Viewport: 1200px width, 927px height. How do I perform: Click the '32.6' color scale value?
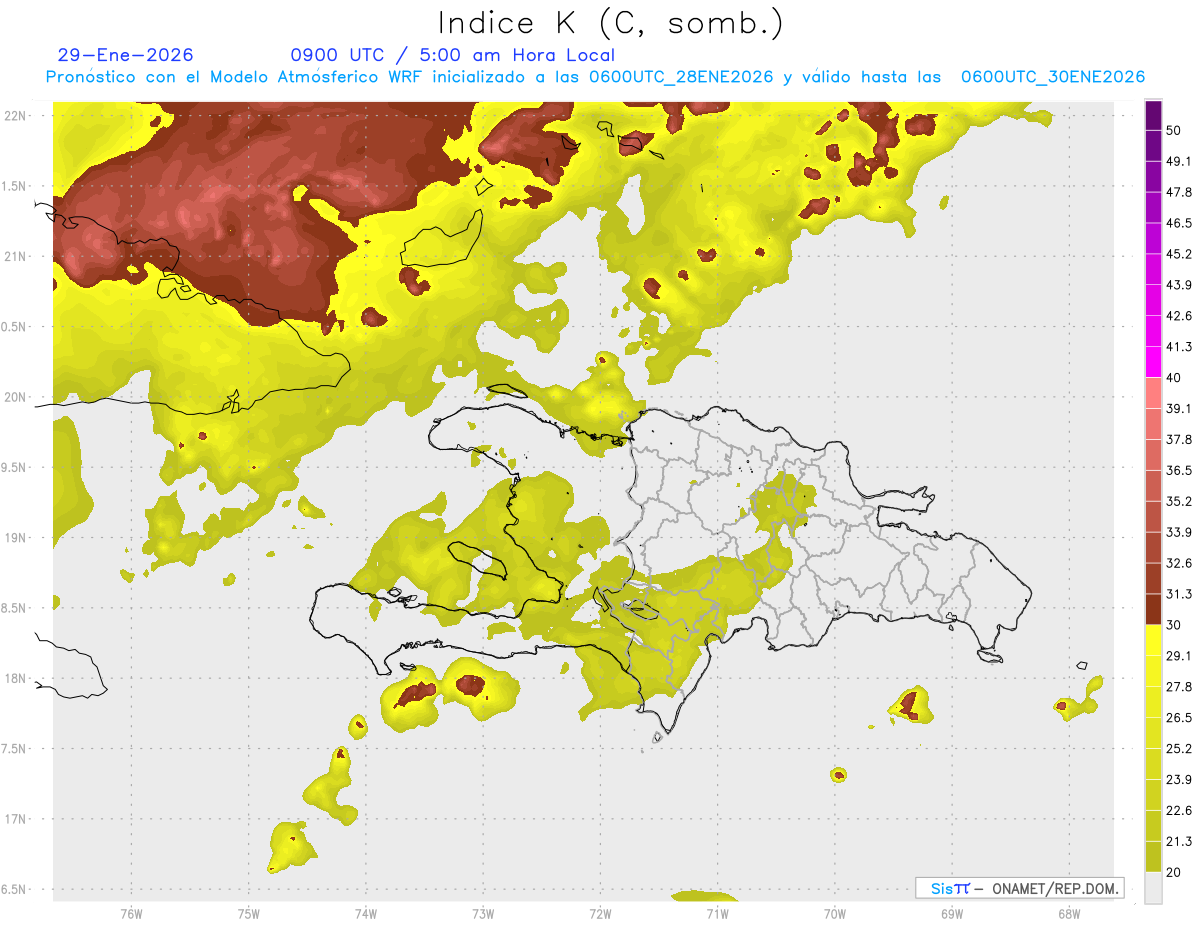pyautogui.click(x=1178, y=563)
